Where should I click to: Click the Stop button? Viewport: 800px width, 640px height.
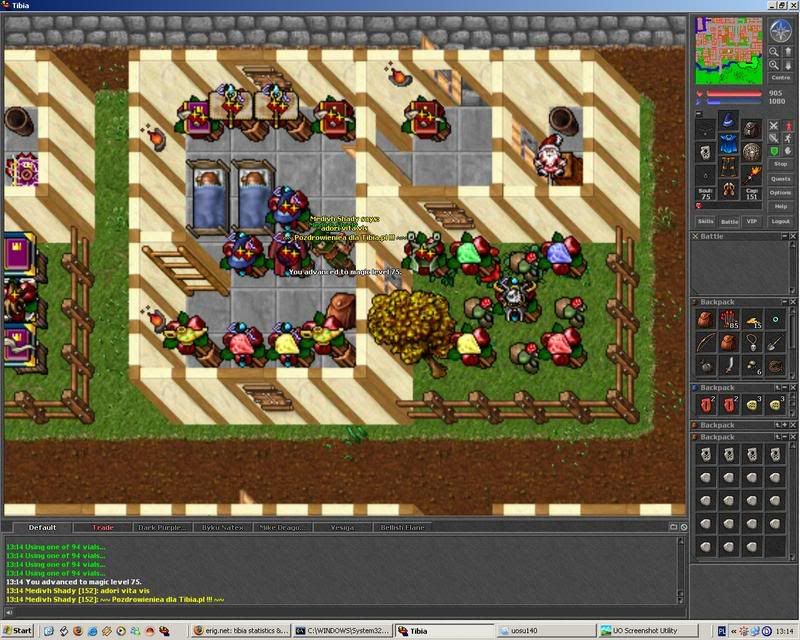click(x=781, y=164)
